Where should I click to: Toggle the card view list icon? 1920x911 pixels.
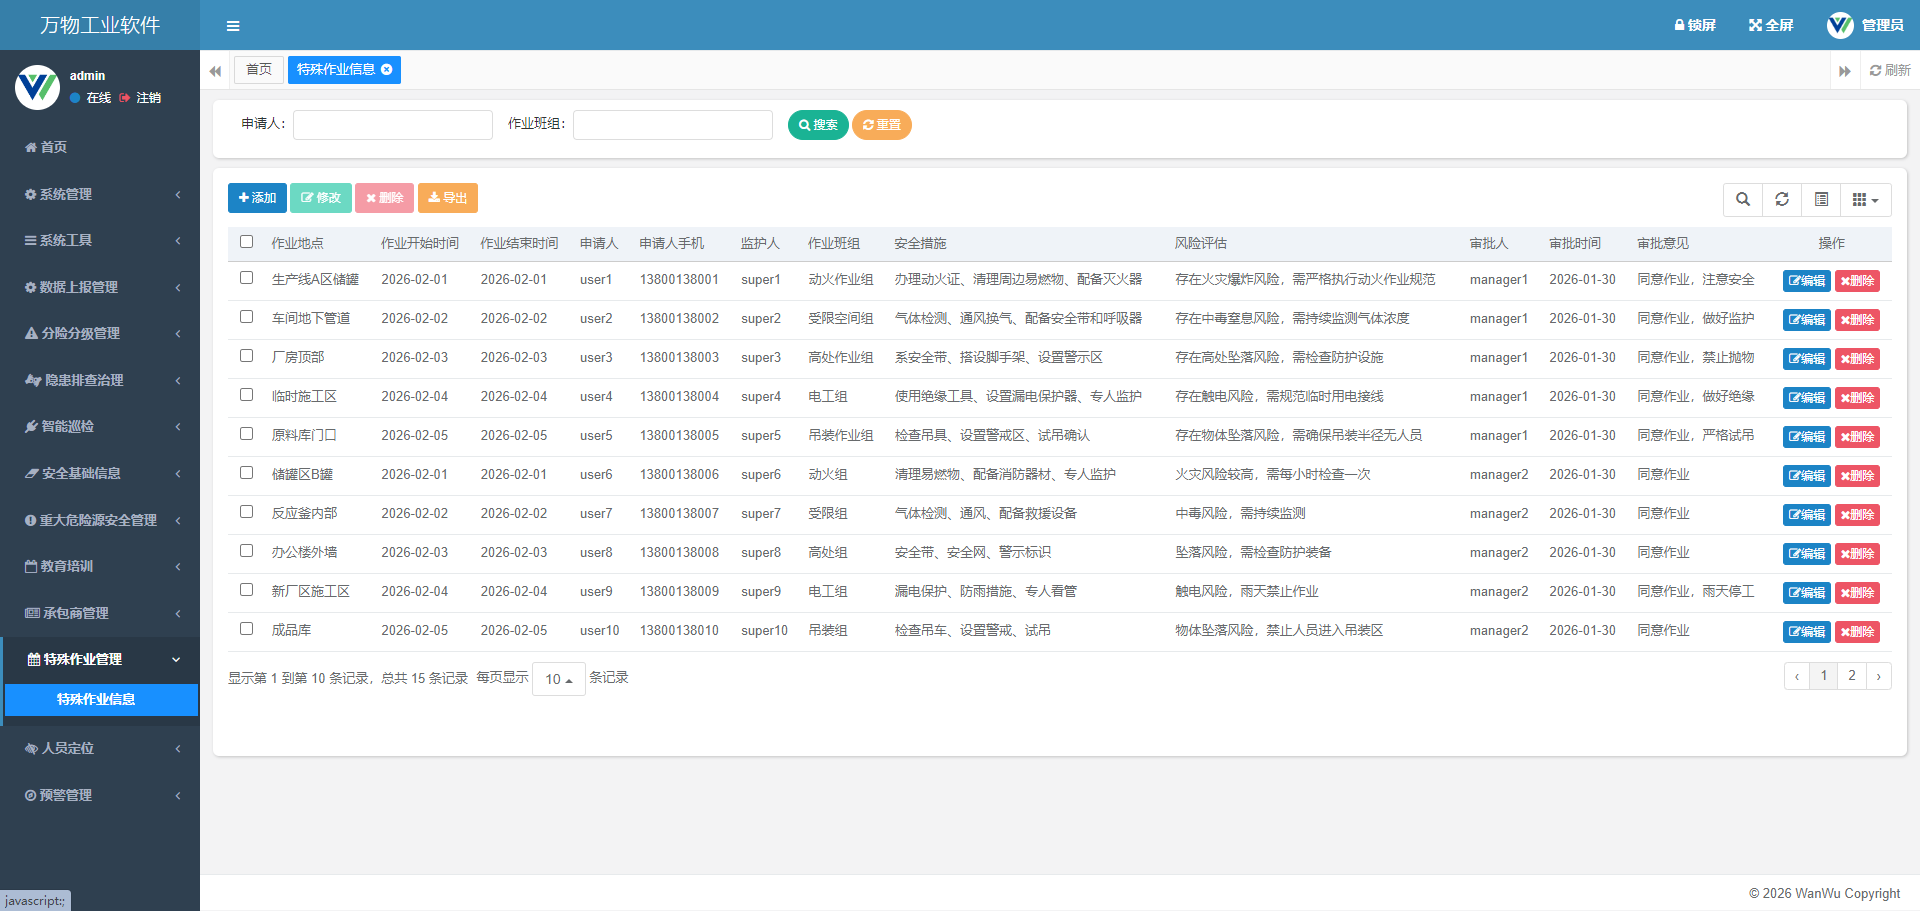(x=1821, y=199)
